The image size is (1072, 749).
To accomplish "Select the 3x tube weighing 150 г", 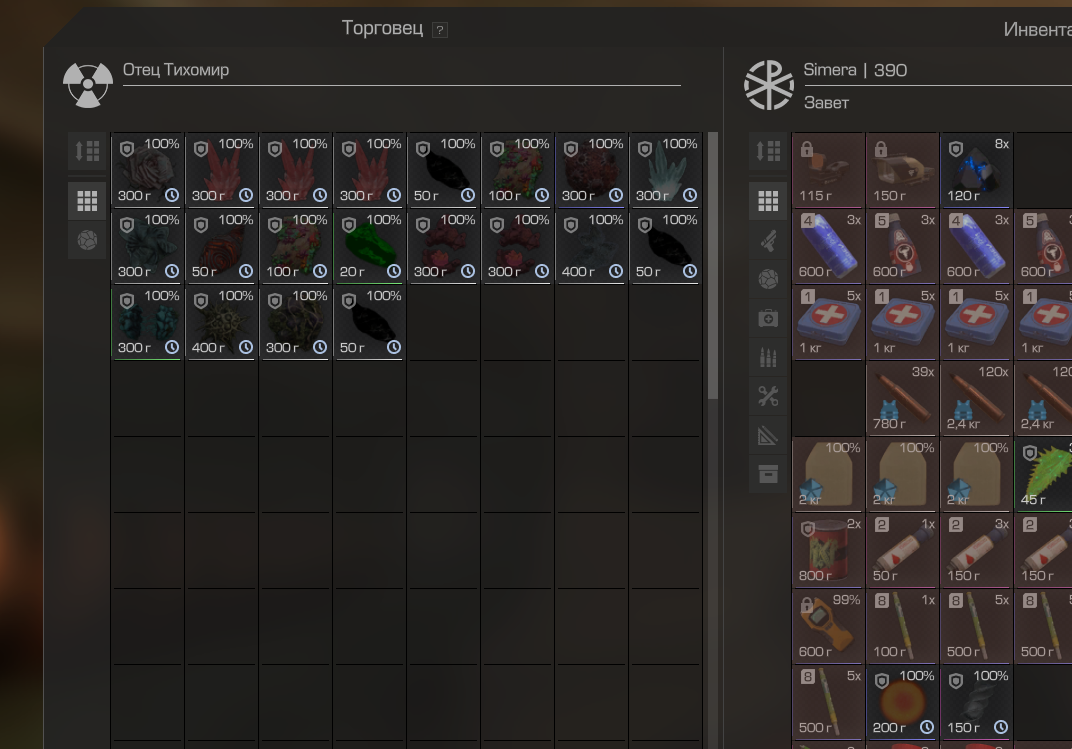I will click(976, 549).
